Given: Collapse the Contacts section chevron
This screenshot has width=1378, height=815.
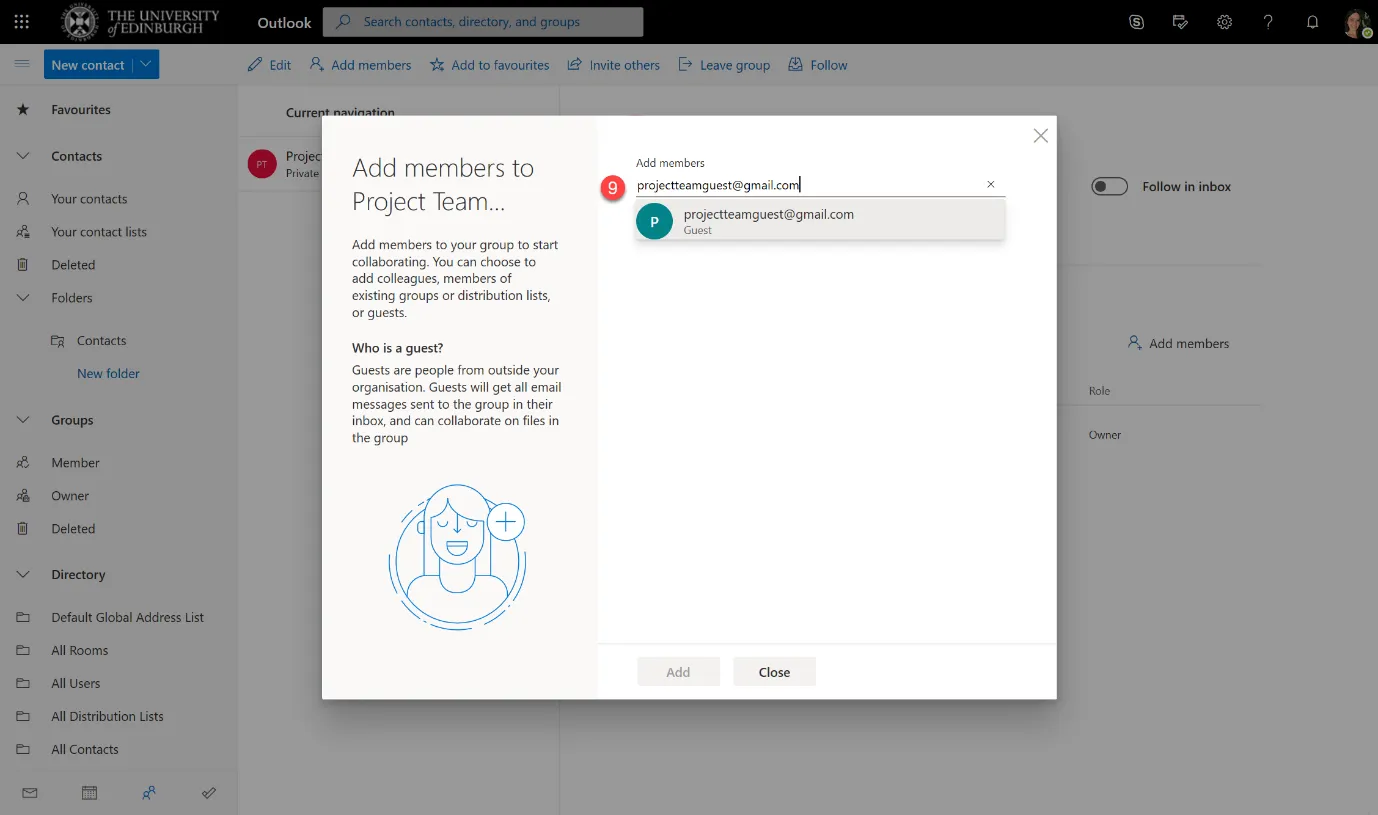Looking at the screenshot, I should (x=22, y=156).
